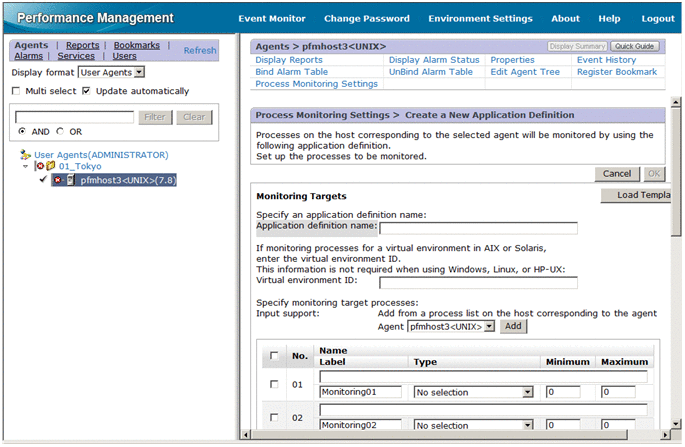Screen dimensions: 685x447
Task: Open the Type dropdown for Monitoring01
Action: tap(526, 393)
